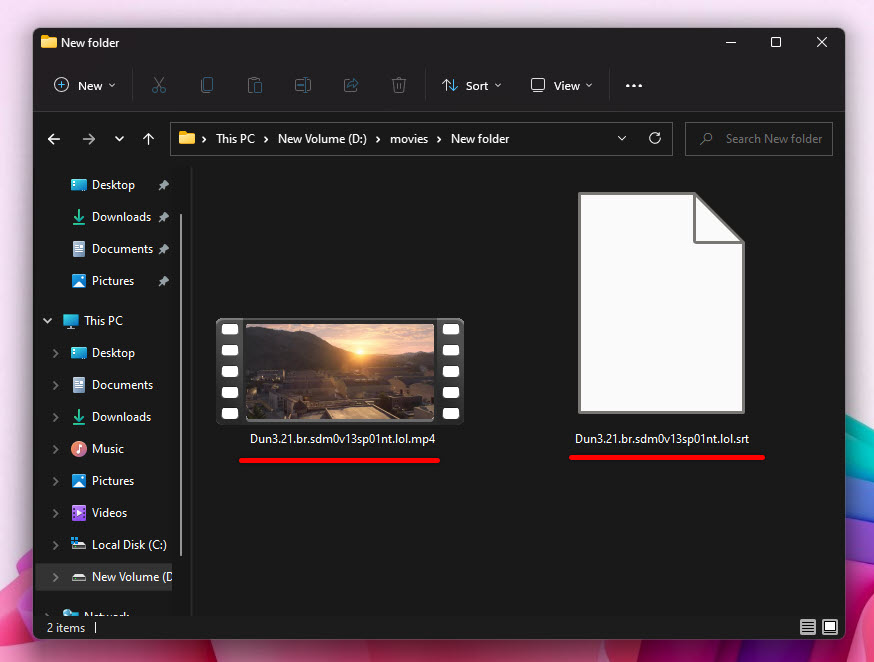The height and width of the screenshot is (662, 874).
Task: Click the Rename icon in toolbar
Action: click(303, 86)
